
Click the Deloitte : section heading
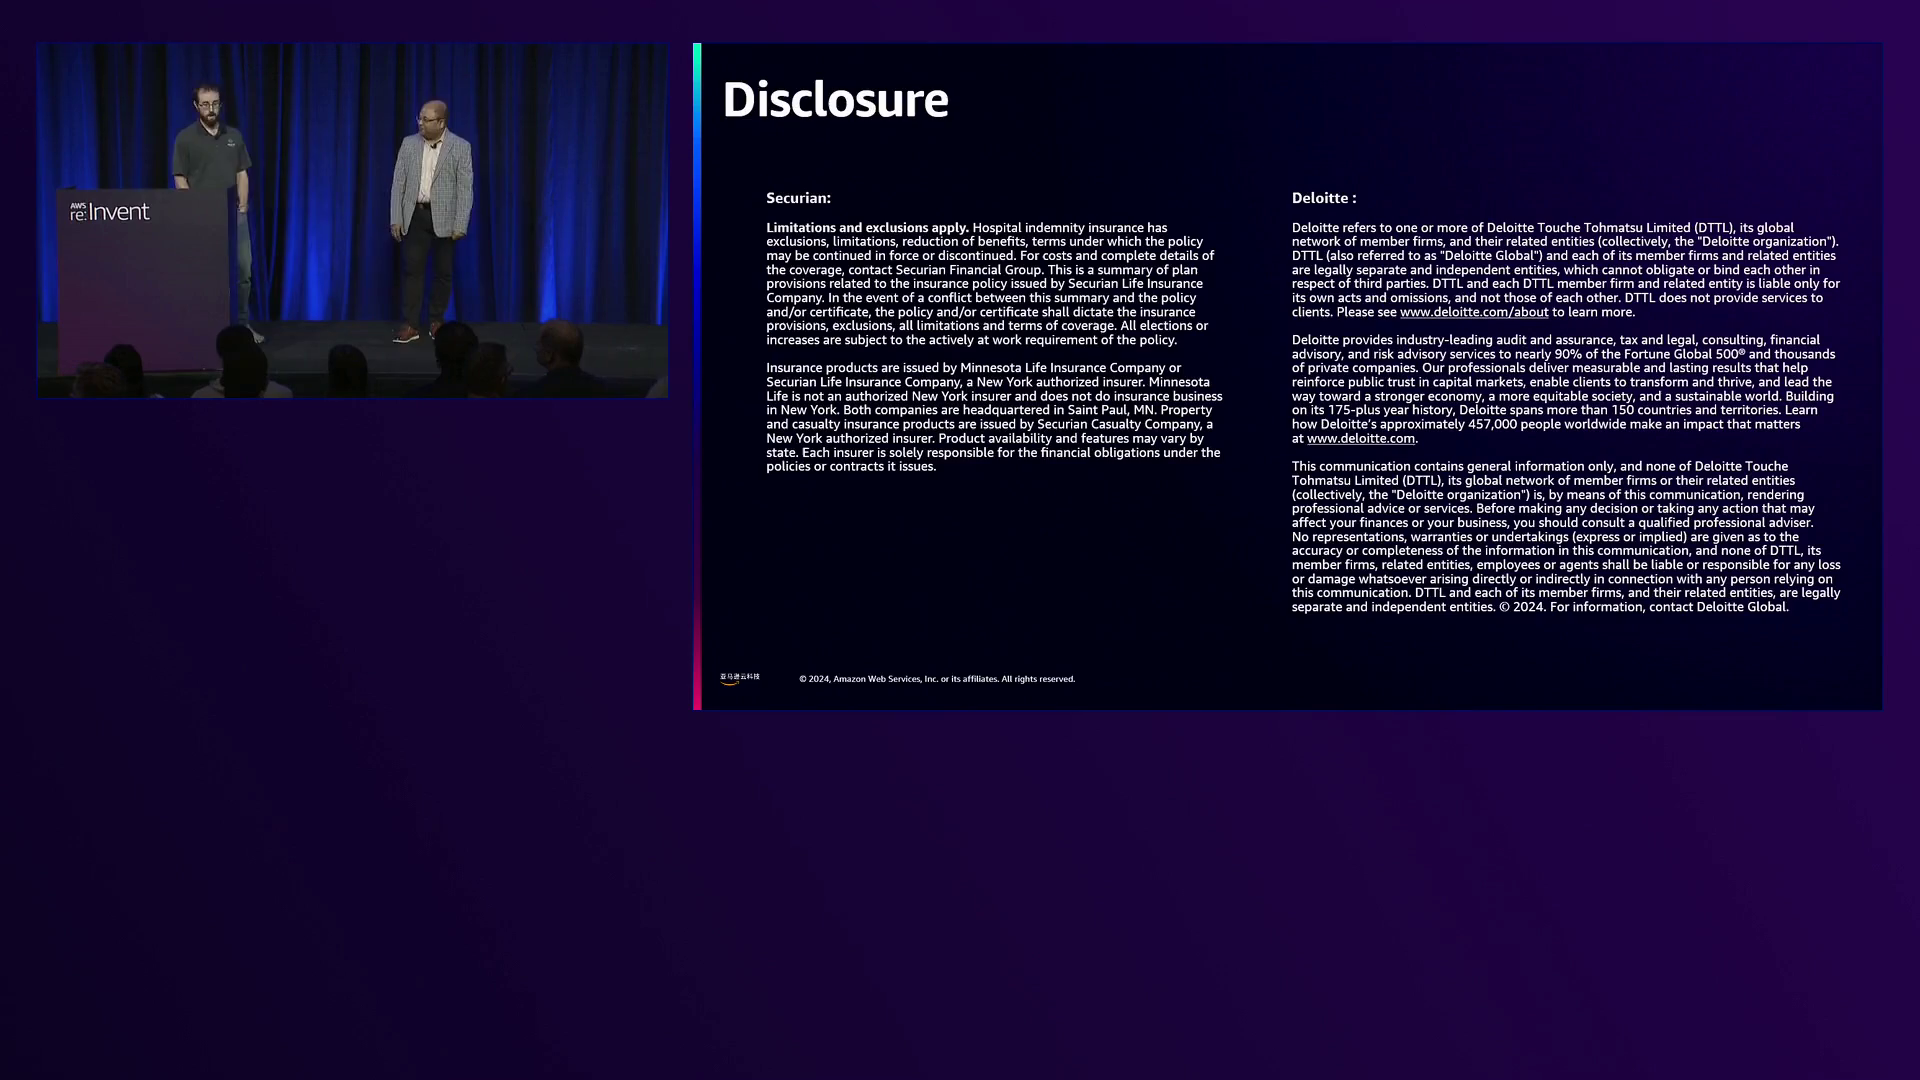[1323, 198]
